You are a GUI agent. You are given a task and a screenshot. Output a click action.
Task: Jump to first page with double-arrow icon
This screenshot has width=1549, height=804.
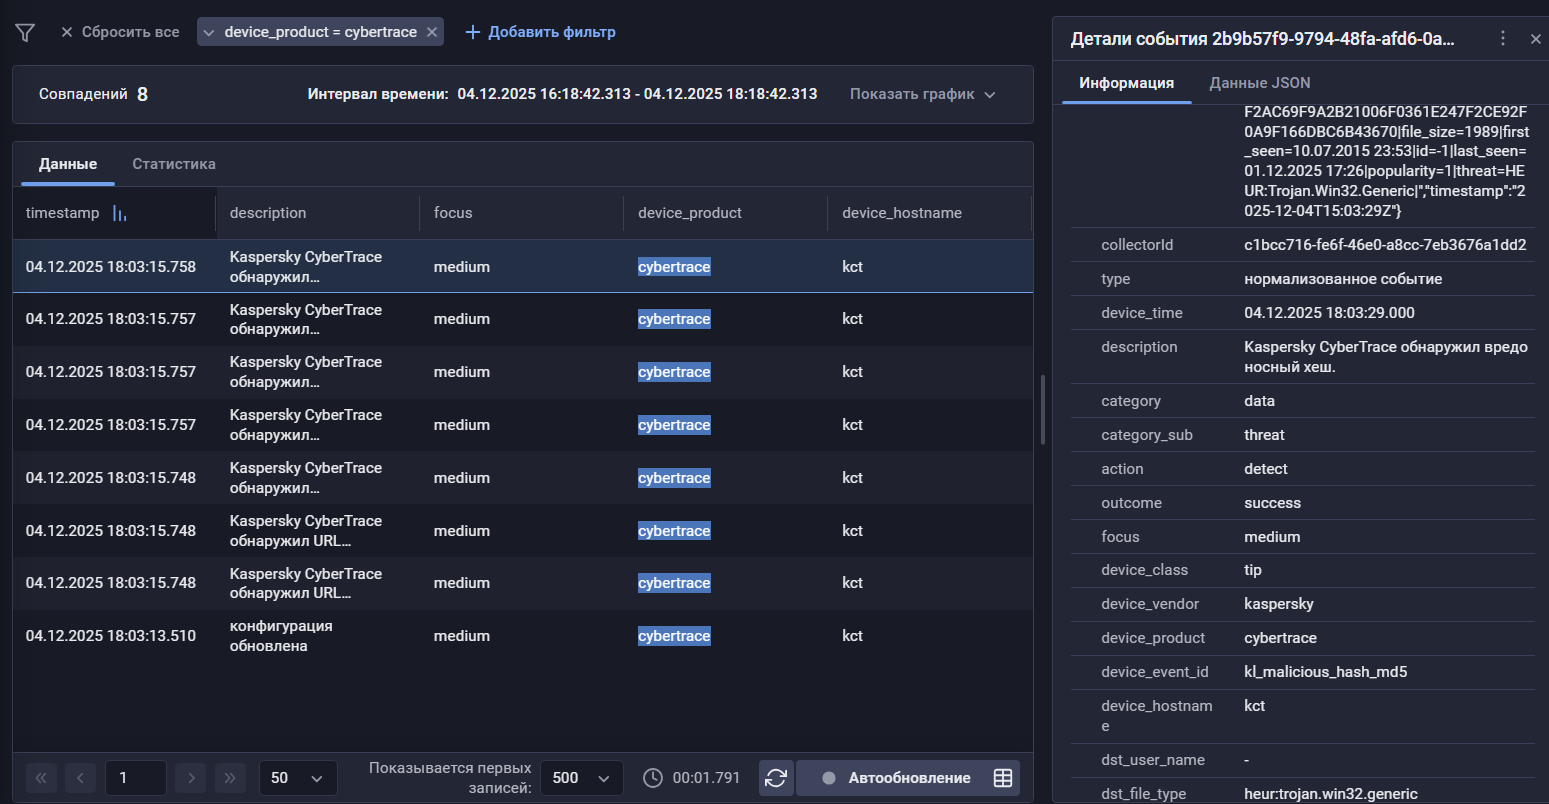click(x=41, y=777)
